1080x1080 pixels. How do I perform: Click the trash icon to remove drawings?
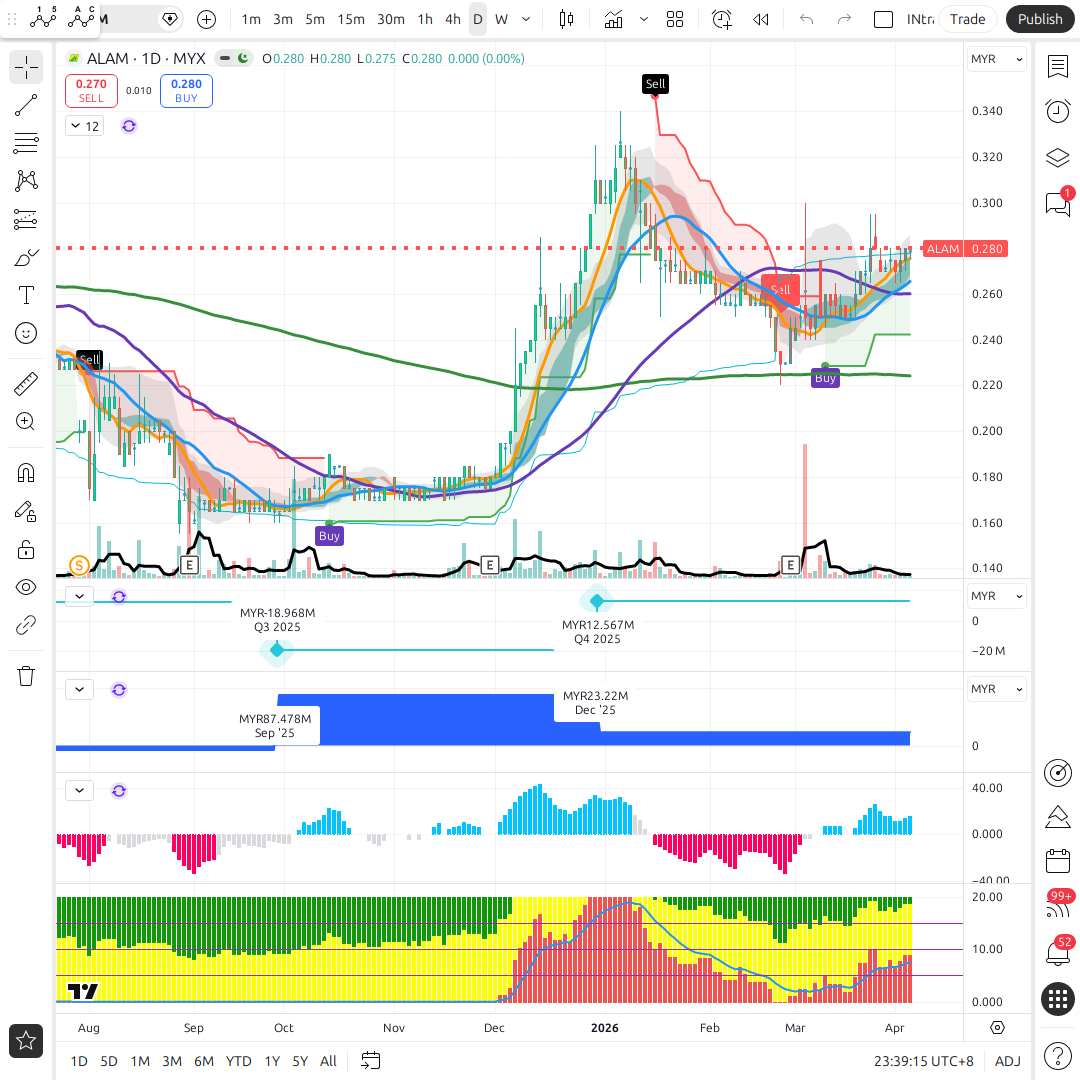26,676
